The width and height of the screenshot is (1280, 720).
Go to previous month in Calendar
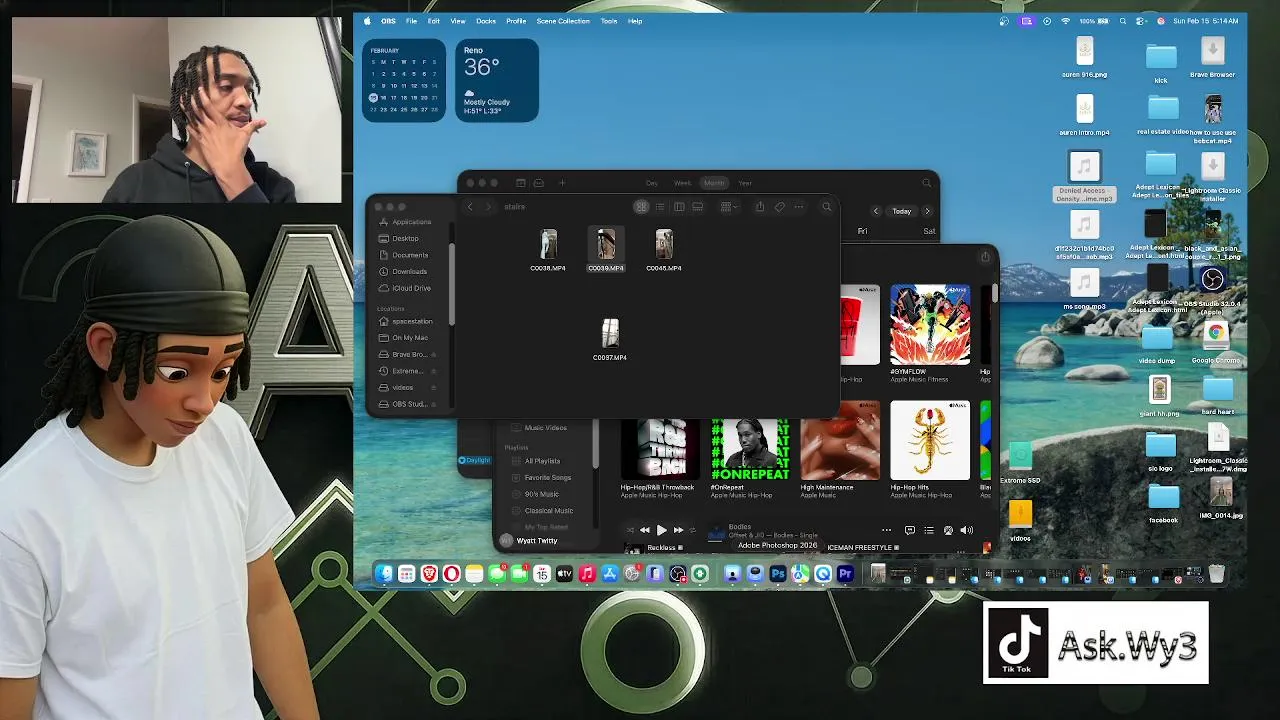coord(876,211)
